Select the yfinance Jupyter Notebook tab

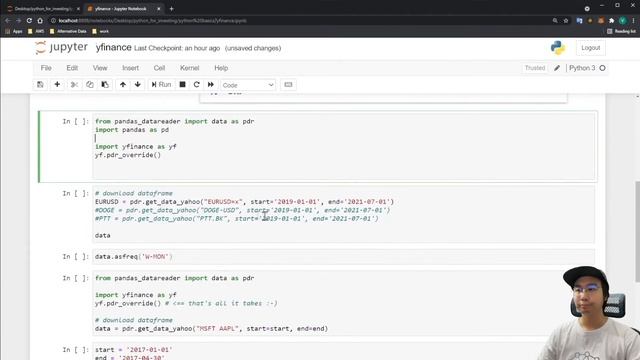(124, 9)
